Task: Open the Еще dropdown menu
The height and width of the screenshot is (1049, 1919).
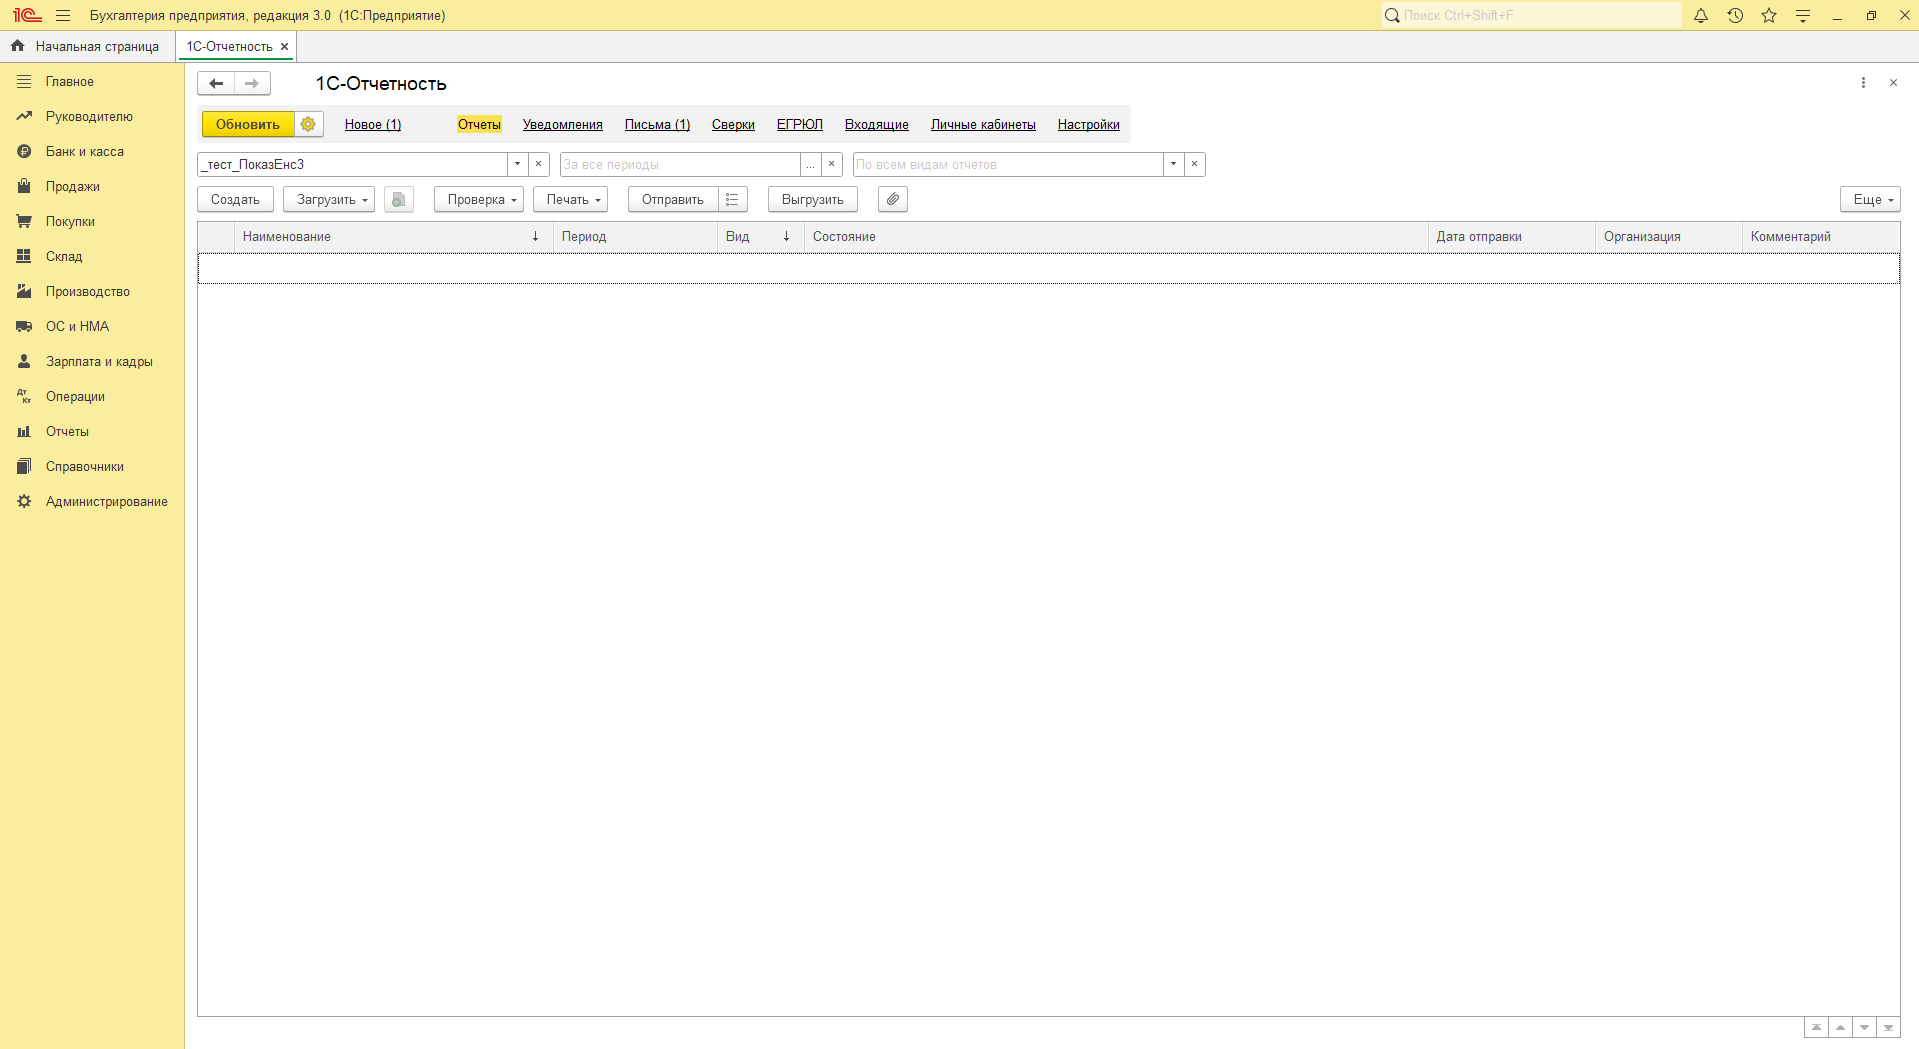Action: click(x=1870, y=199)
